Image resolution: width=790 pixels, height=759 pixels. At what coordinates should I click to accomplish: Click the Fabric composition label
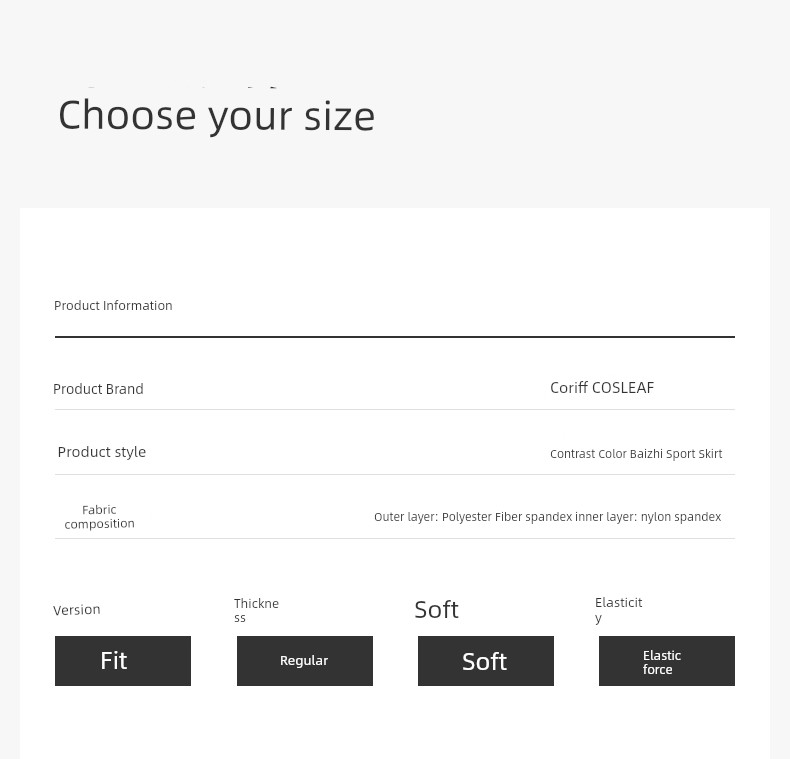[99, 517]
